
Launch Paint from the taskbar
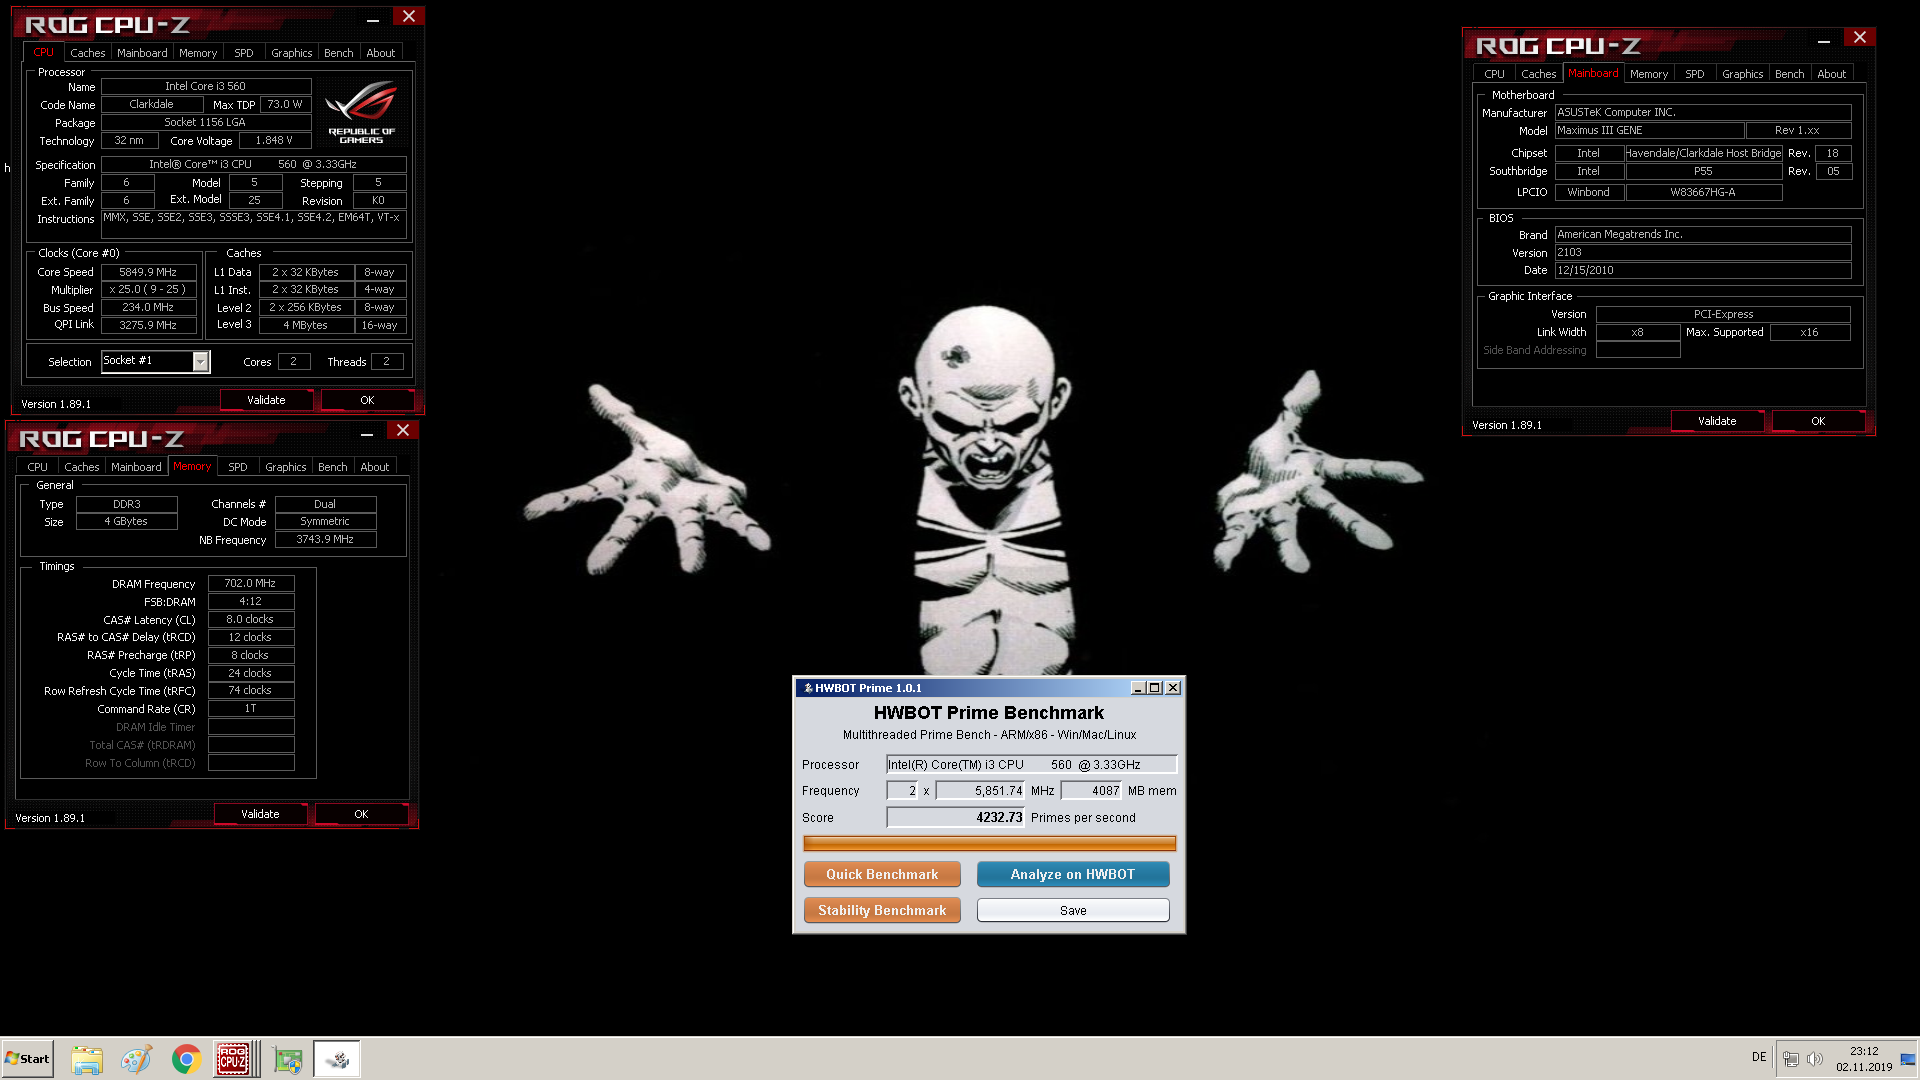[x=136, y=1059]
